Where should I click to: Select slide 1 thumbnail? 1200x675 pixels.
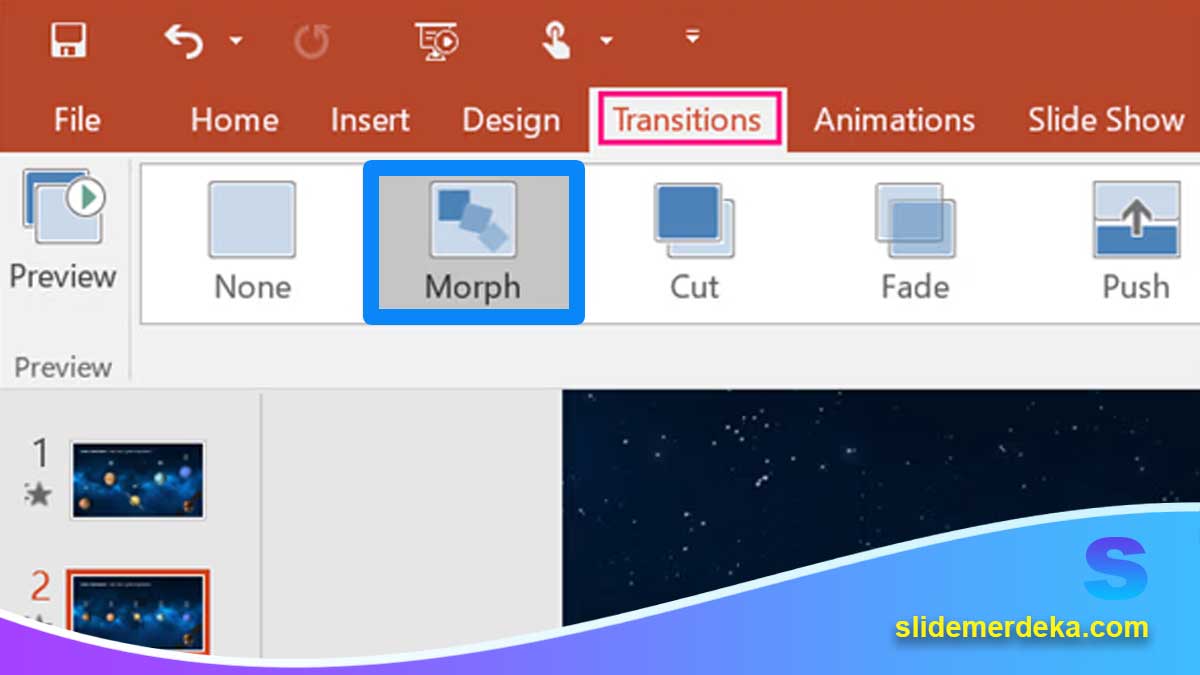point(137,480)
